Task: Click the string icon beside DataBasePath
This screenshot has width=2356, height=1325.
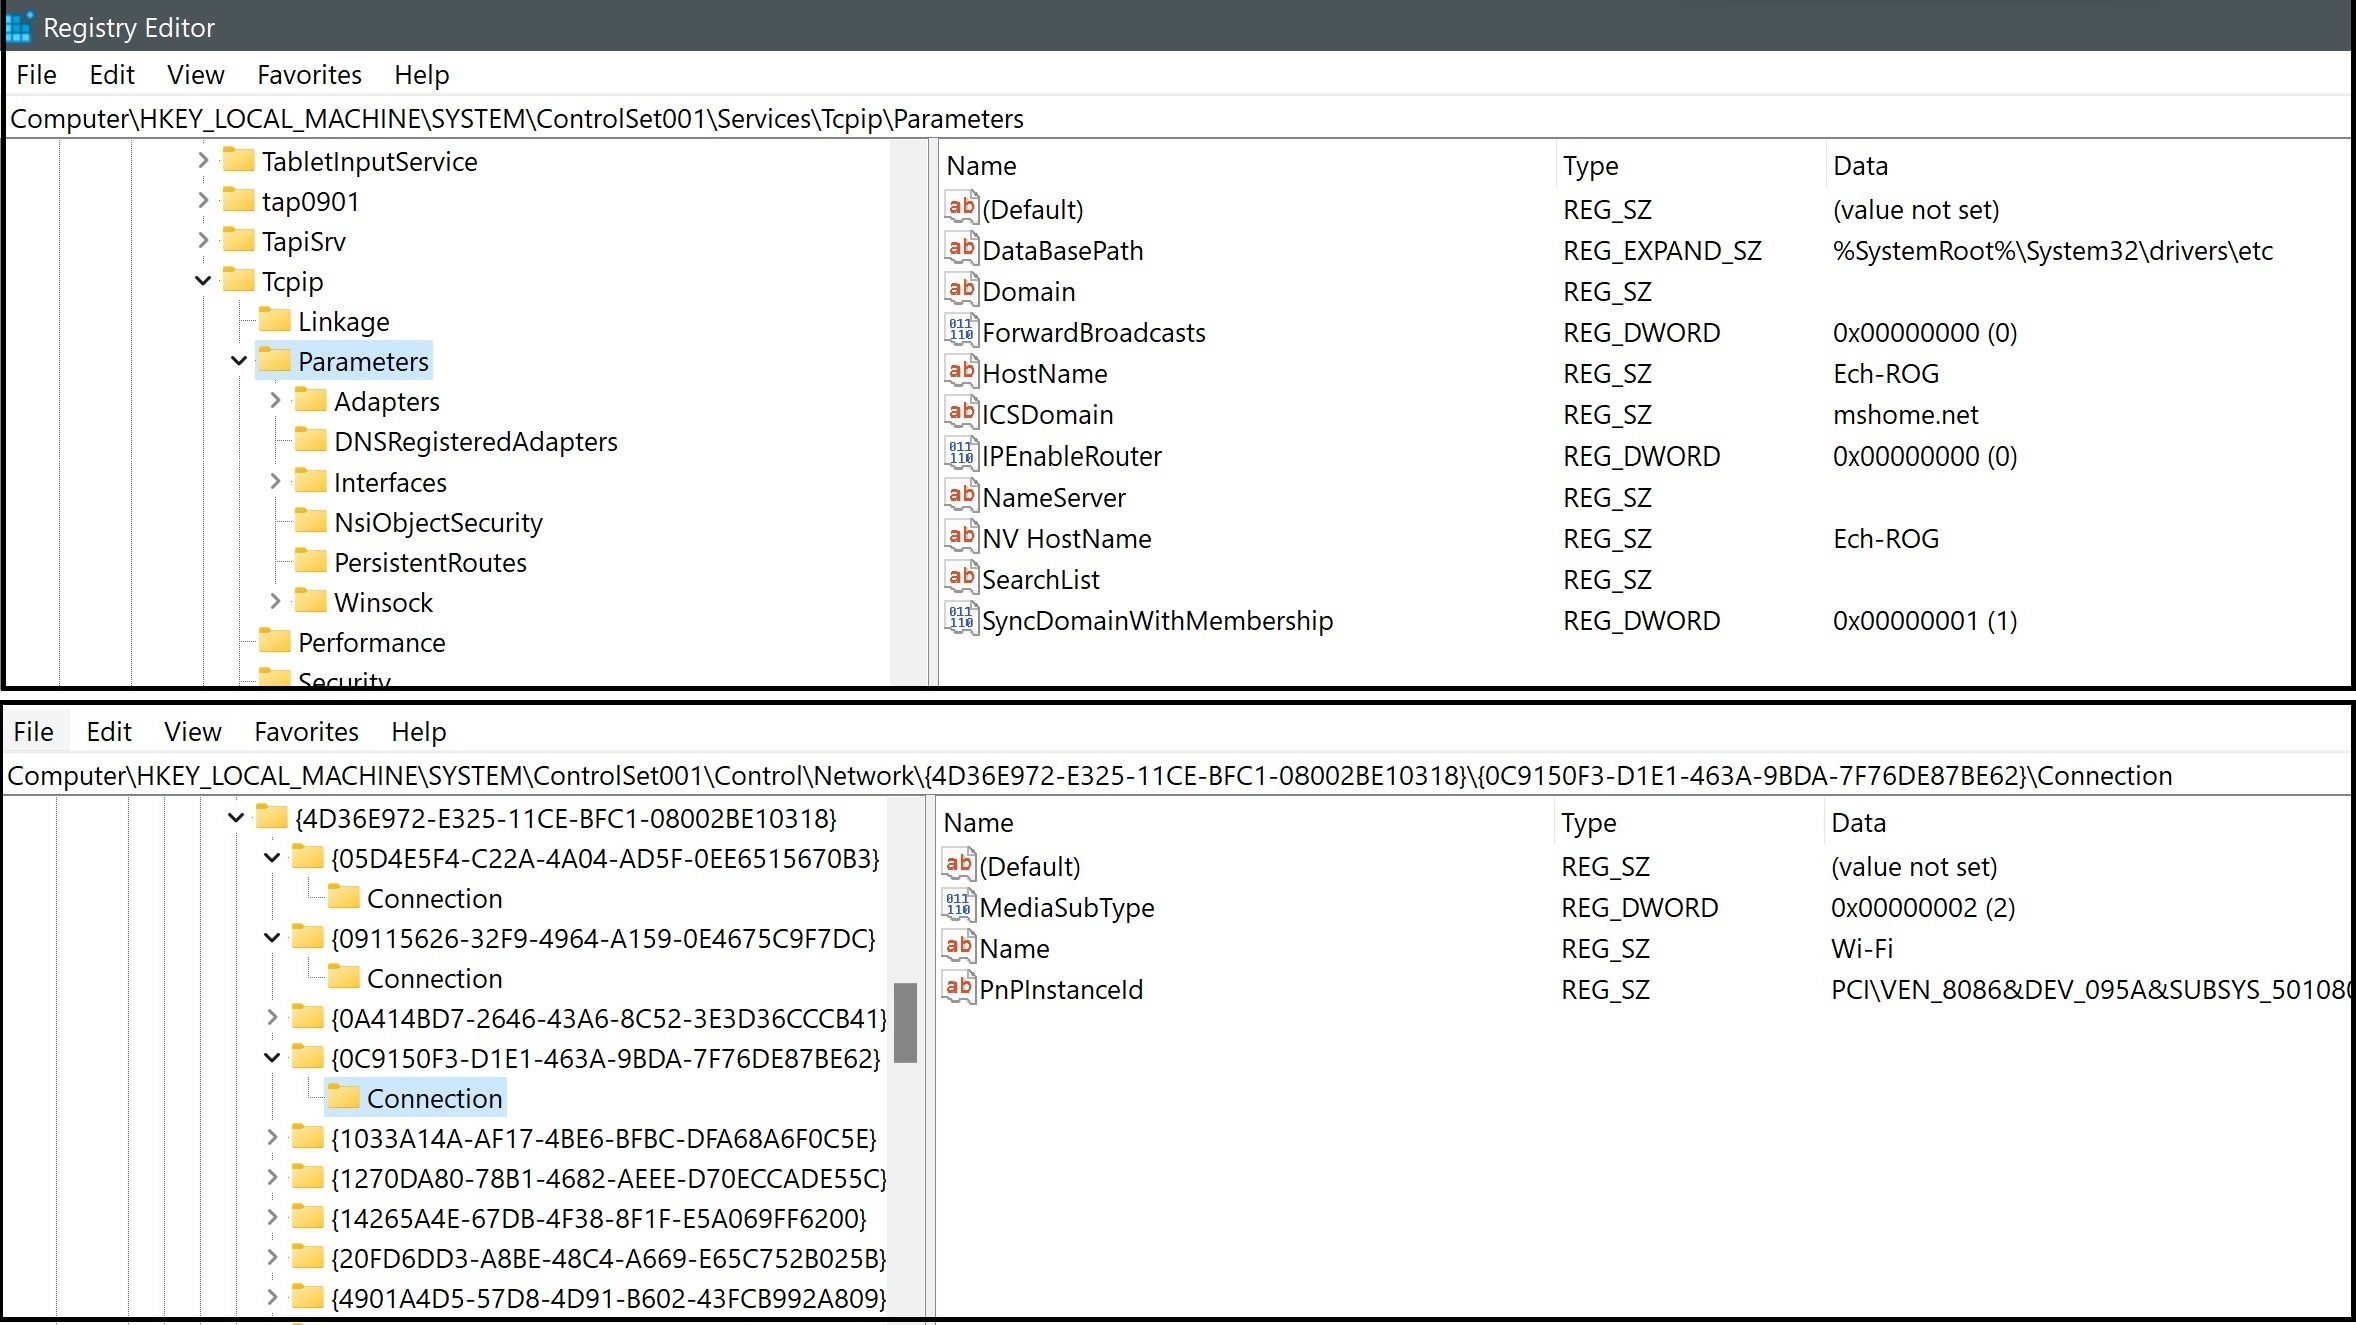Action: click(x=961, y=249)
